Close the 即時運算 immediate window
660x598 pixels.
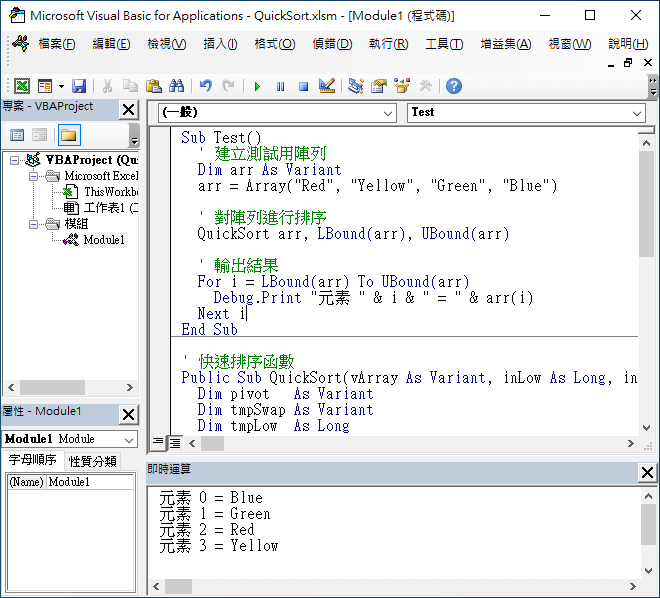click(647, 473)
